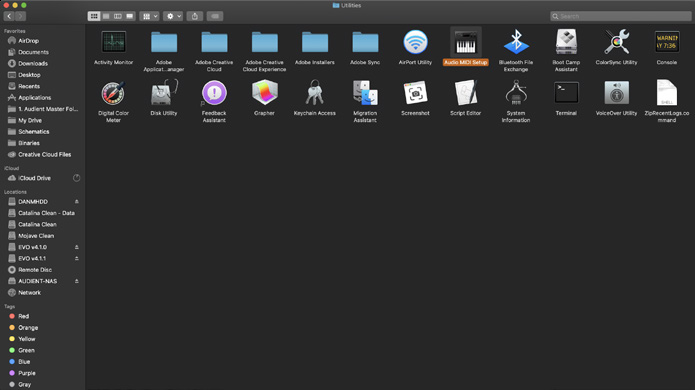The height and width of the screenshot is (390, 695).
Task: Eject the DANMHDD volume
Action: point(77,202)
